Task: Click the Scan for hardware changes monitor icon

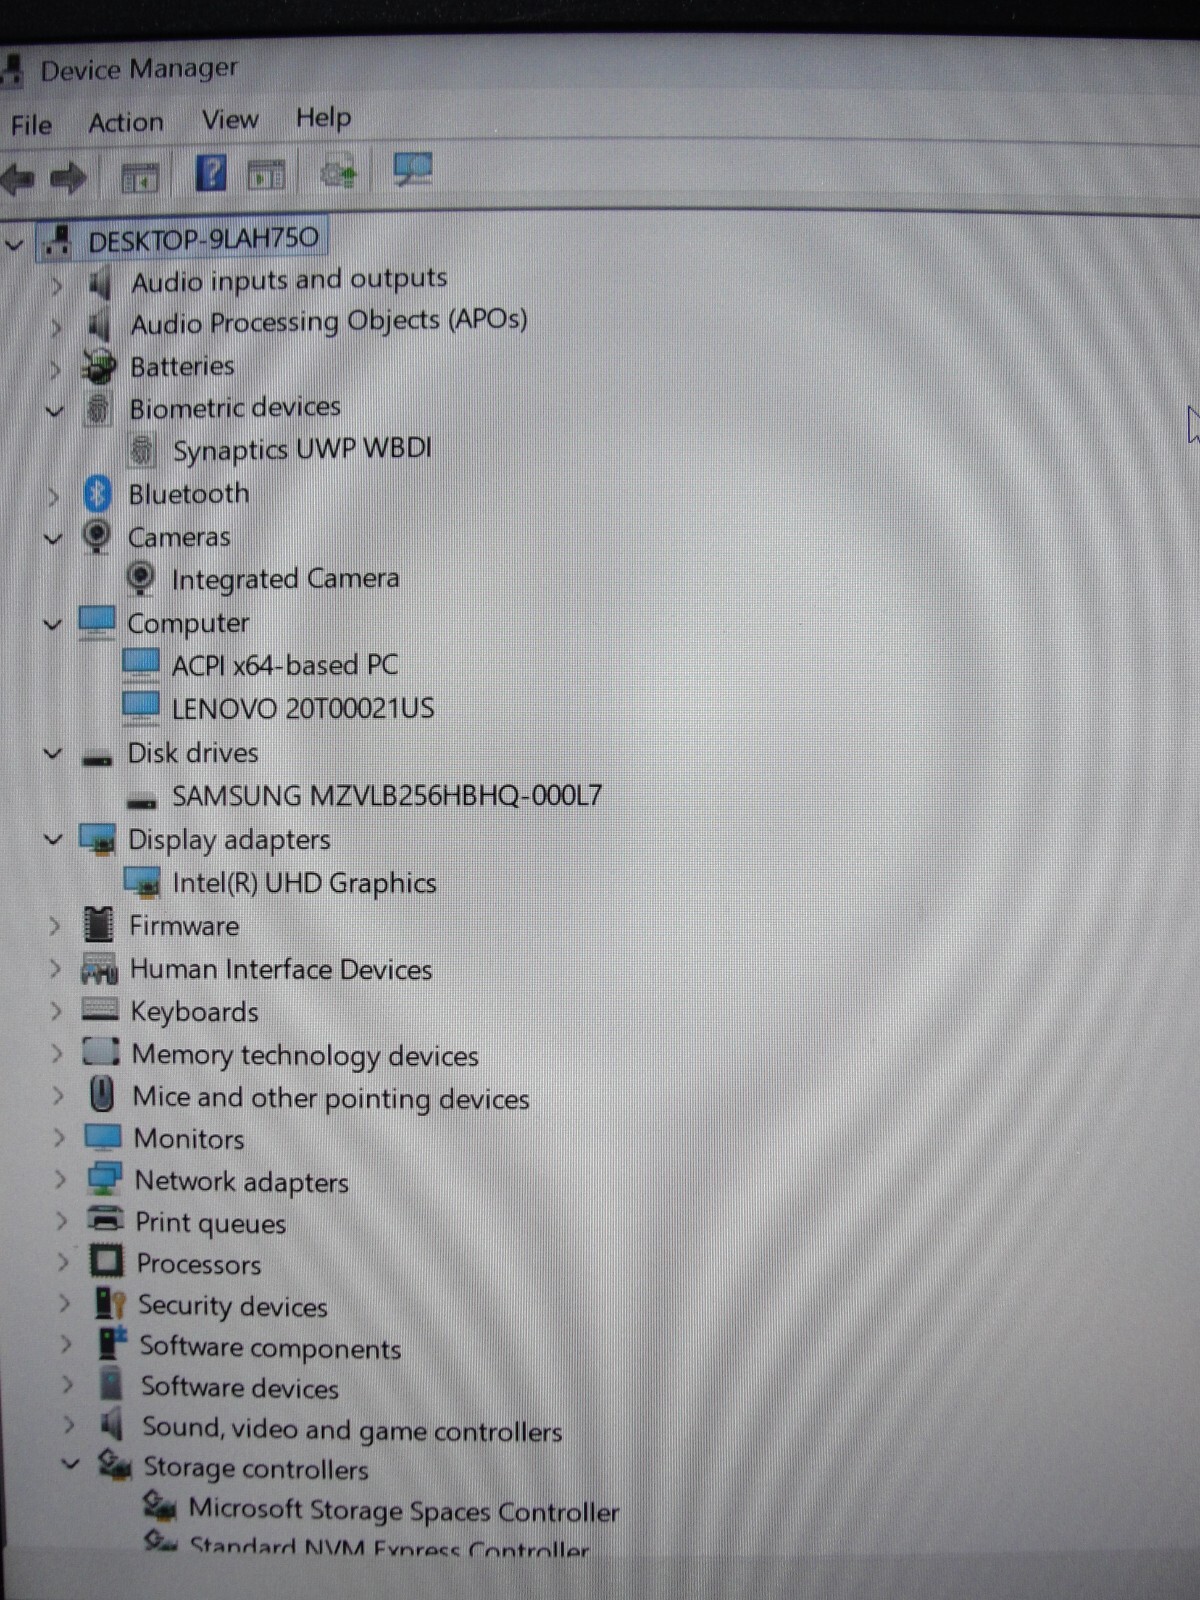Action: (412, 169)
